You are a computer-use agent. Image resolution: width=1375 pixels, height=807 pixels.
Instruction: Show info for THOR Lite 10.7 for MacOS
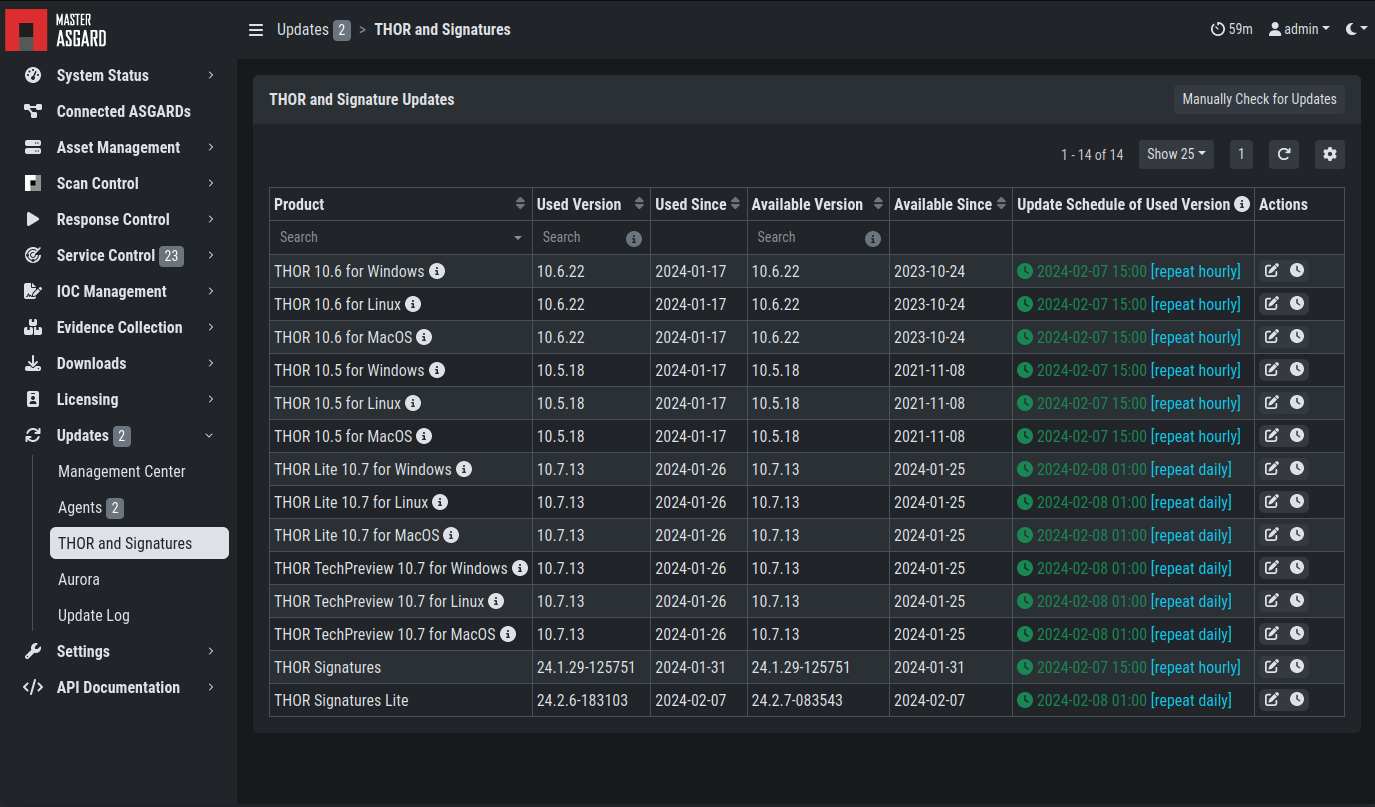point(451,535)
